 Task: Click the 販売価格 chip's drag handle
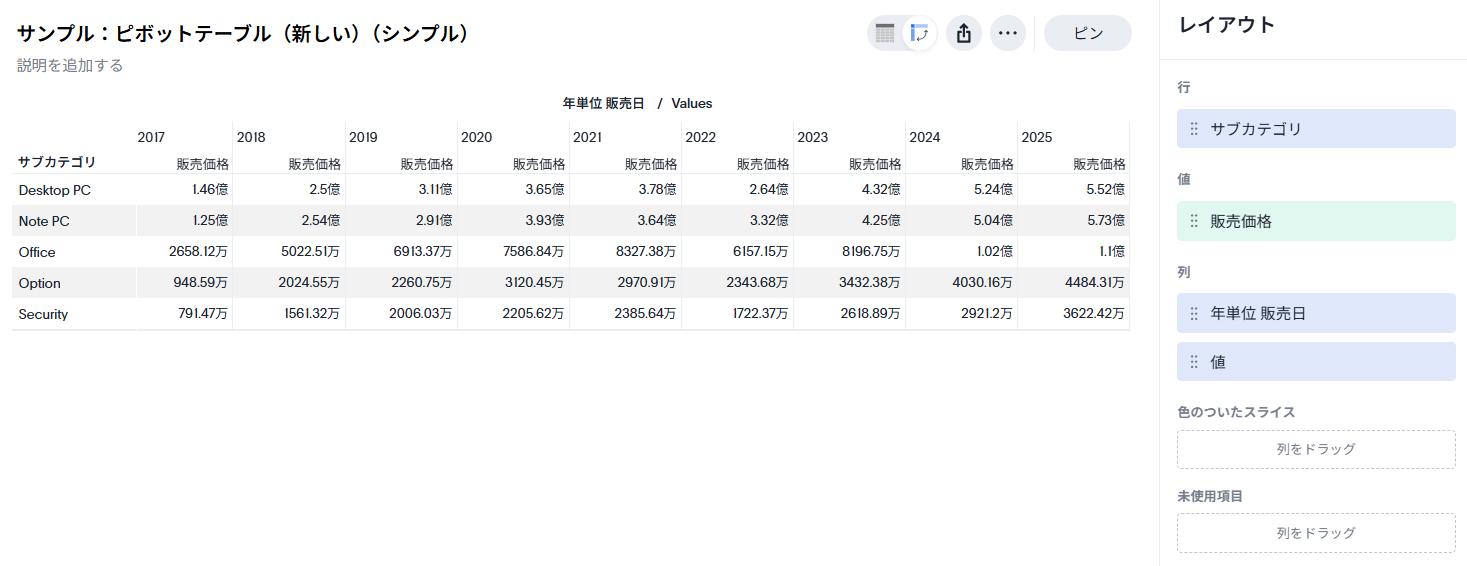pyautogui.click(x=1193, y=221)
